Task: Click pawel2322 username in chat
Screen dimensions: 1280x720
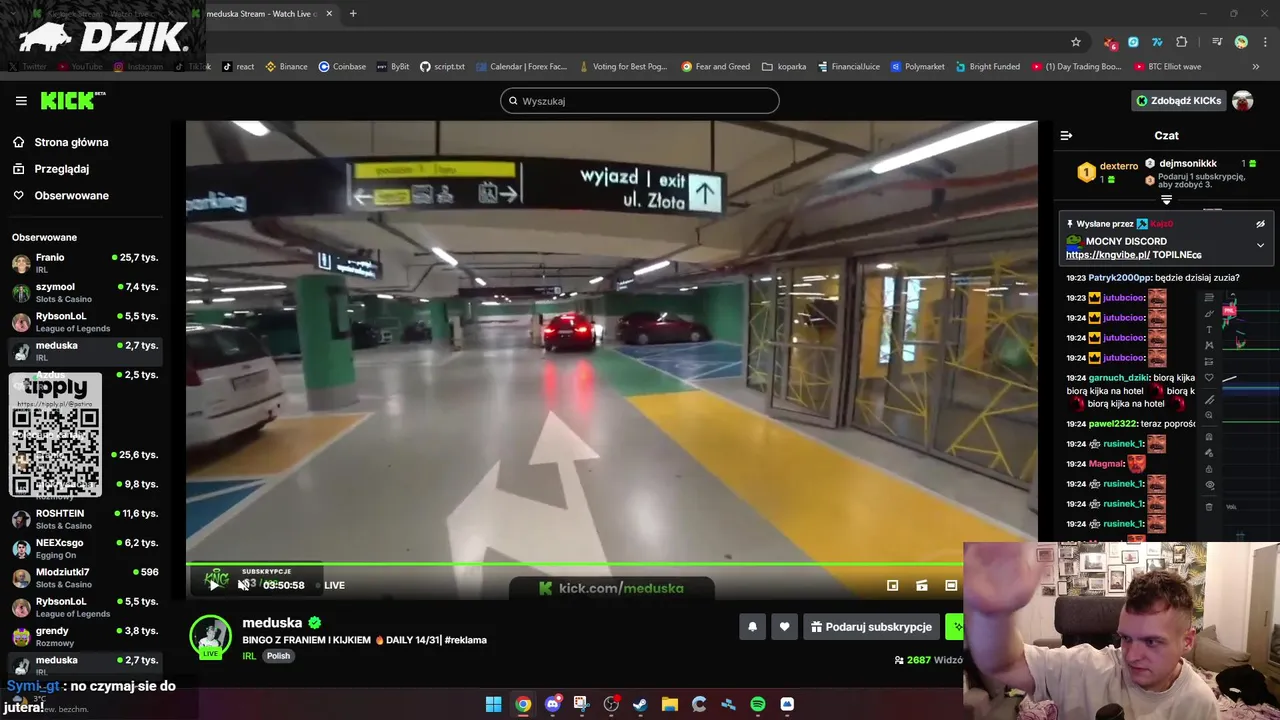Action: click(x=1112, y=424)
